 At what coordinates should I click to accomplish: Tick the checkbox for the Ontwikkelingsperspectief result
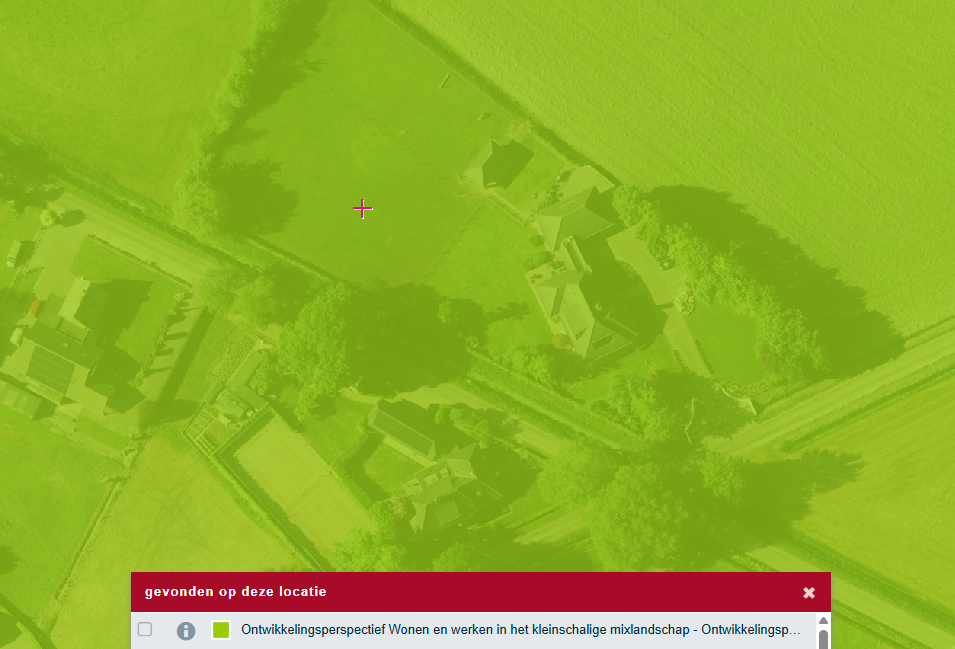point(145,630)
